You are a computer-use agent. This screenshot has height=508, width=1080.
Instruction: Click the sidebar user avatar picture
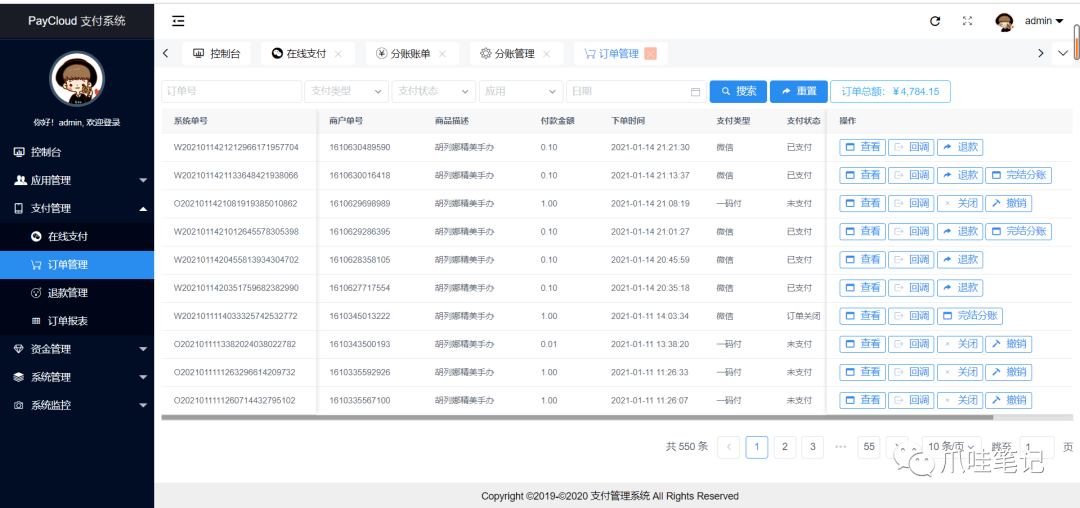pyautogui.click(x=77, y=79)
